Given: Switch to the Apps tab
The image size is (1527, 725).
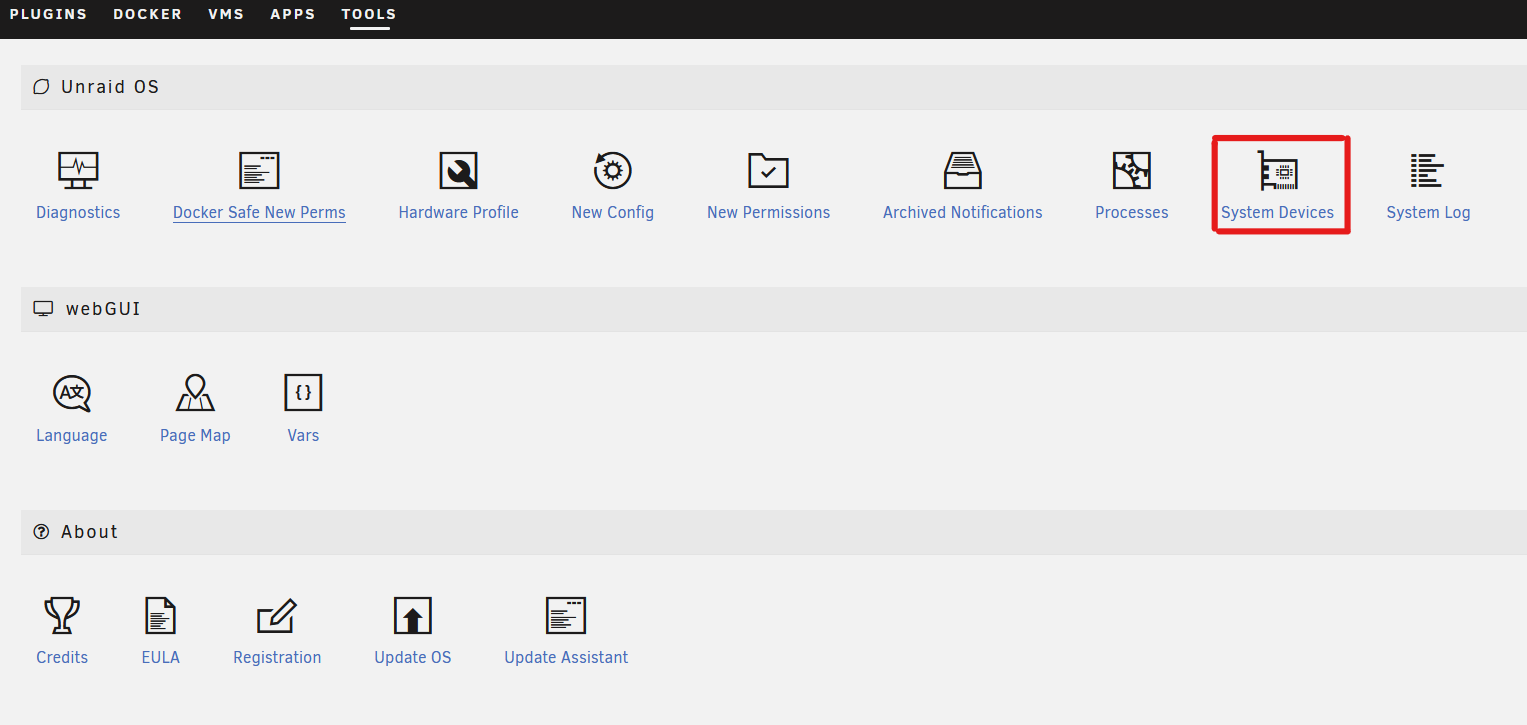Looking at the screenshot, I should [293, 14].
